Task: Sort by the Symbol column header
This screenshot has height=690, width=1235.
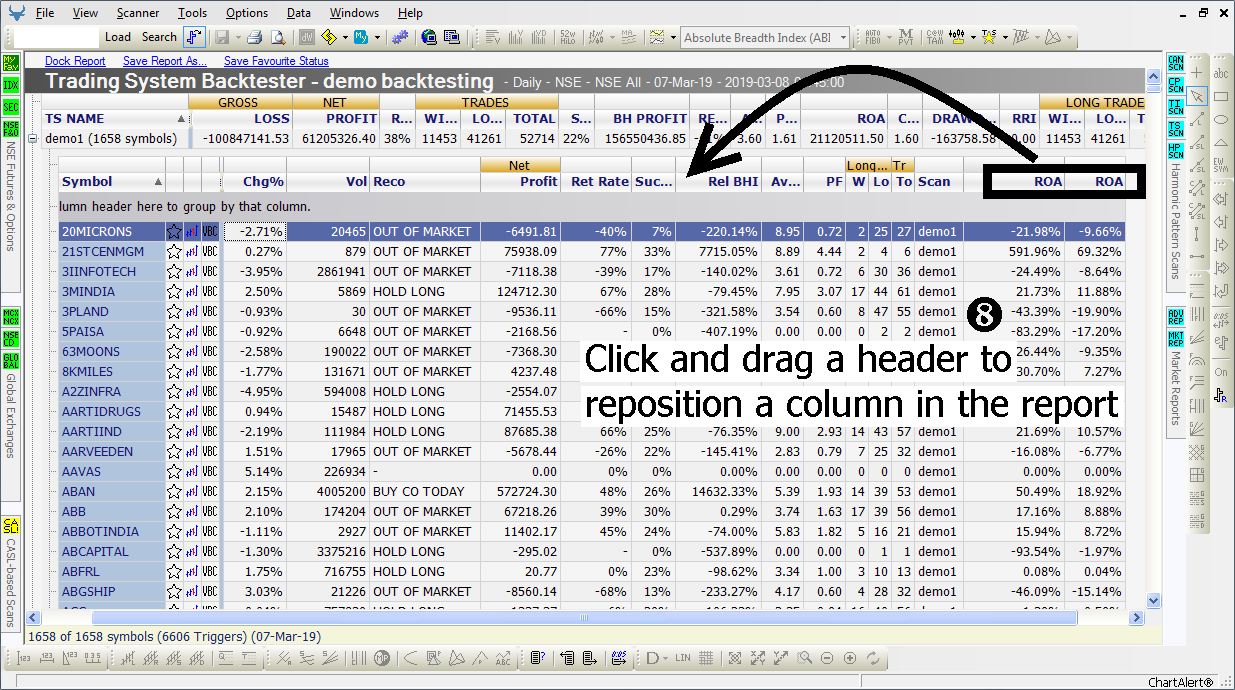Action: point(111,181)
